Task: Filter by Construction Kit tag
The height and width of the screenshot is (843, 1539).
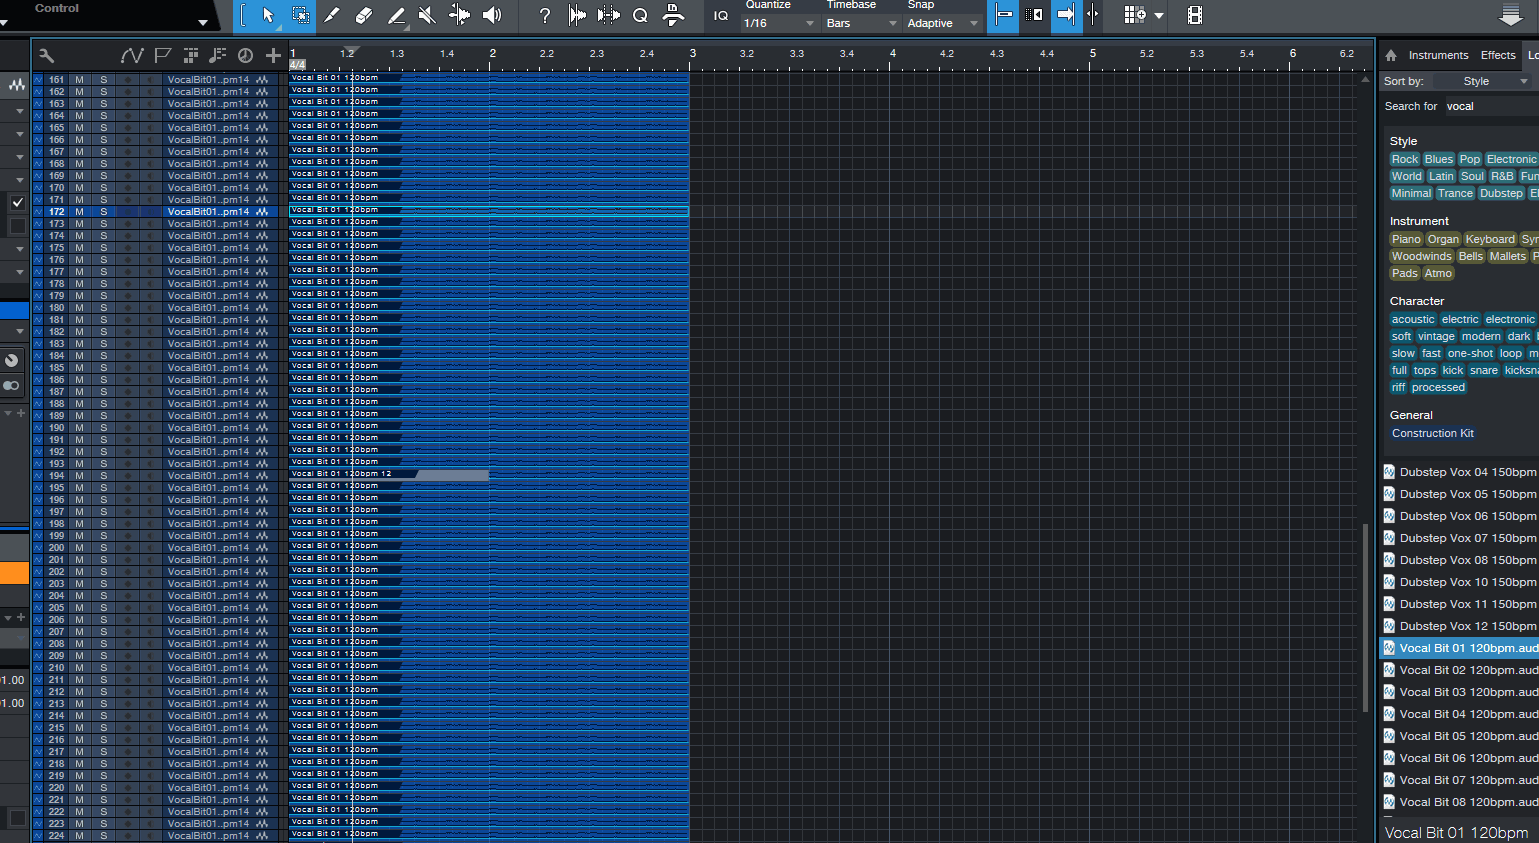Action: (x=1433, y=433)
